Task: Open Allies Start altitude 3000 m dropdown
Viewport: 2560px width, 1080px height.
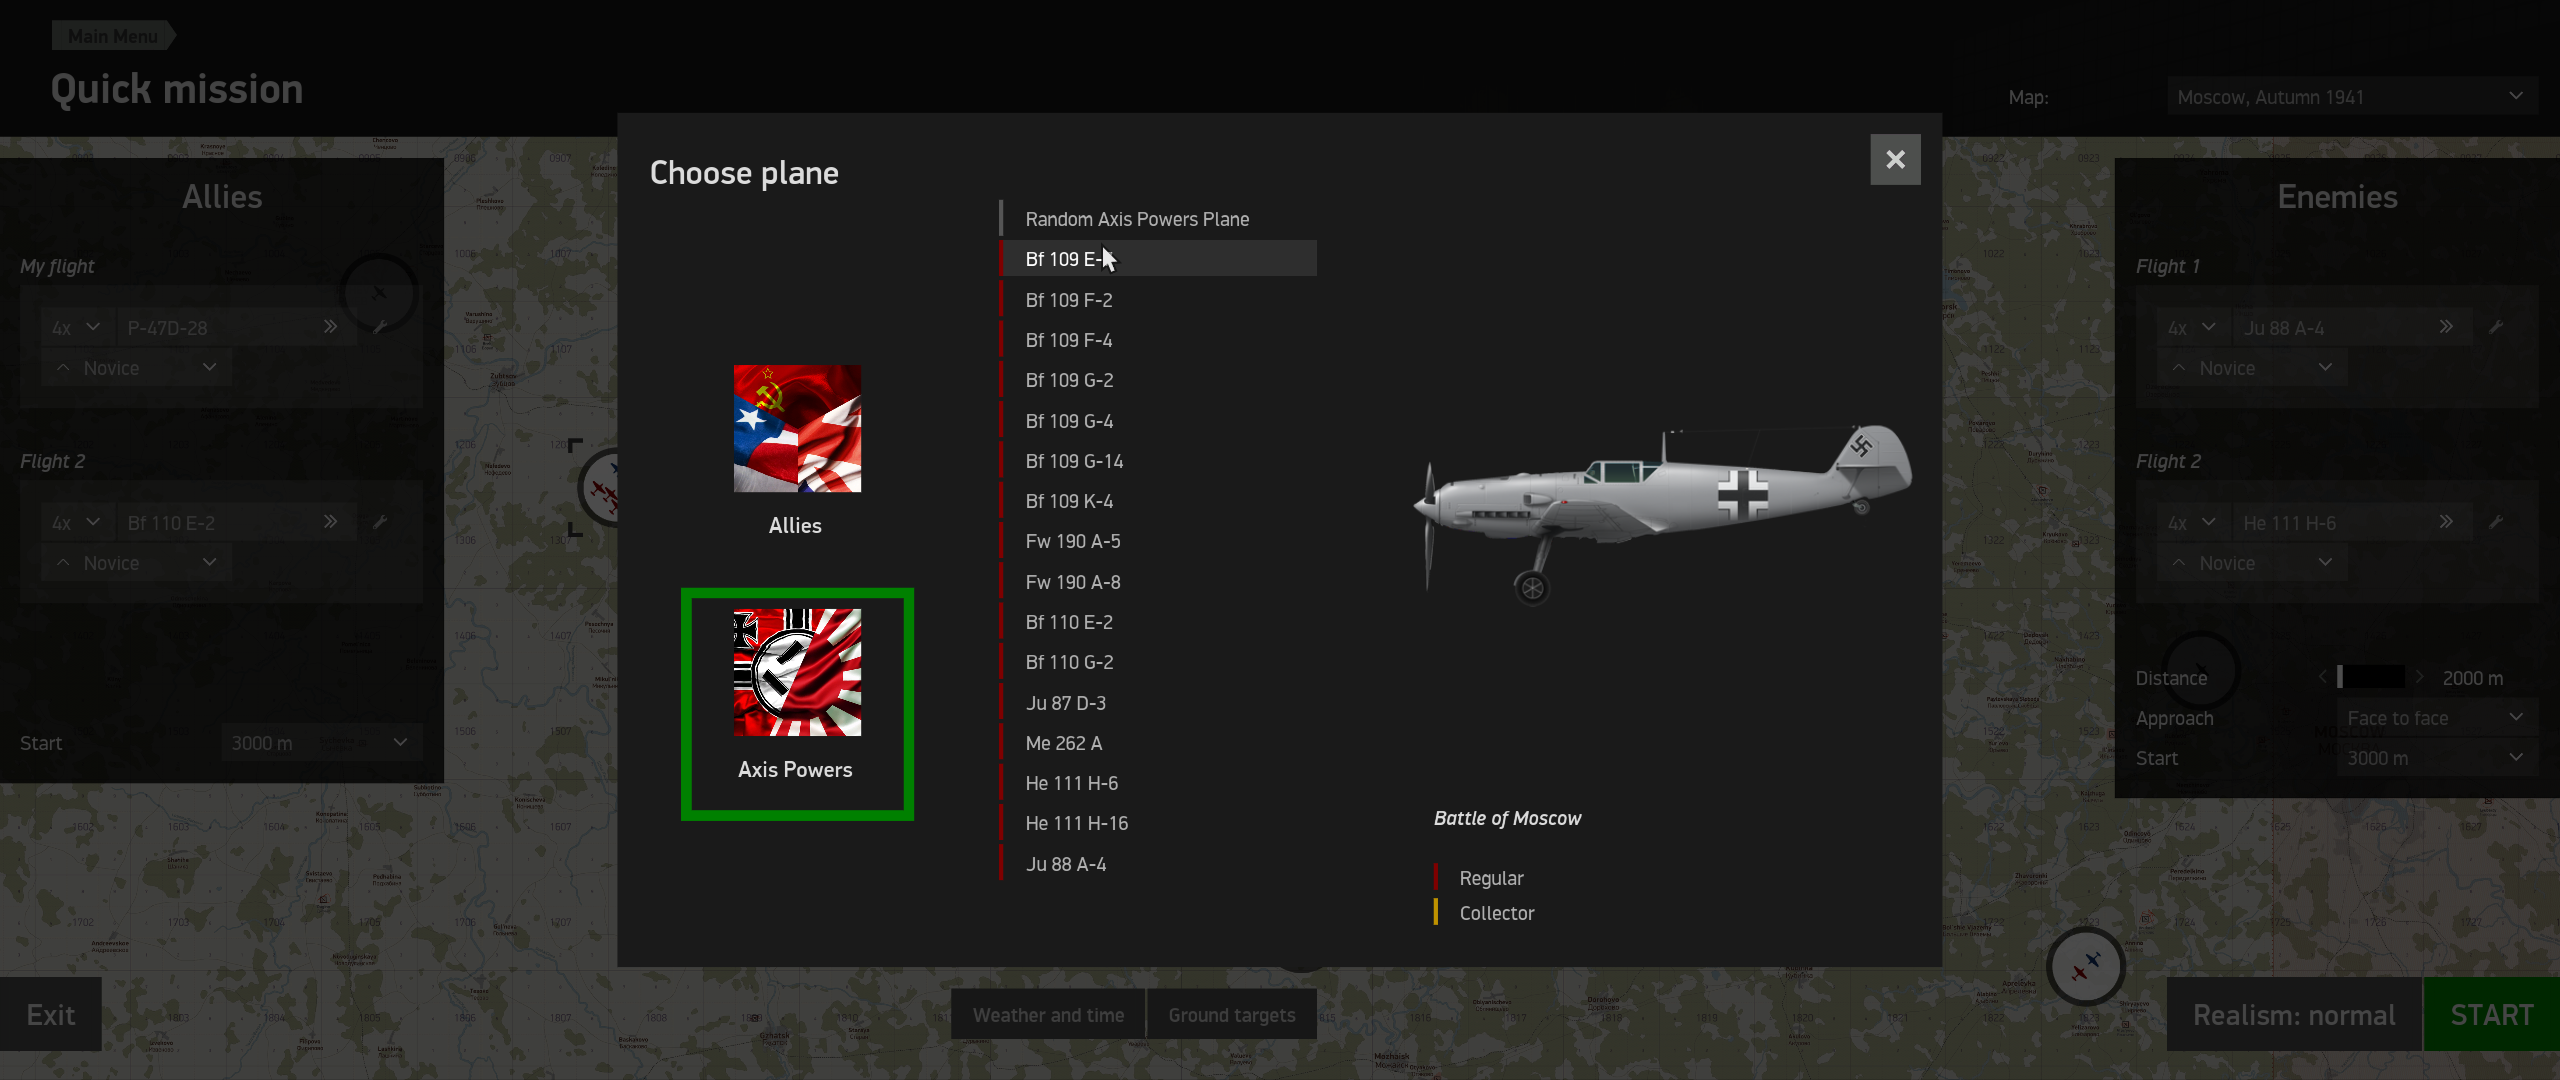Action: coord(321,743)
